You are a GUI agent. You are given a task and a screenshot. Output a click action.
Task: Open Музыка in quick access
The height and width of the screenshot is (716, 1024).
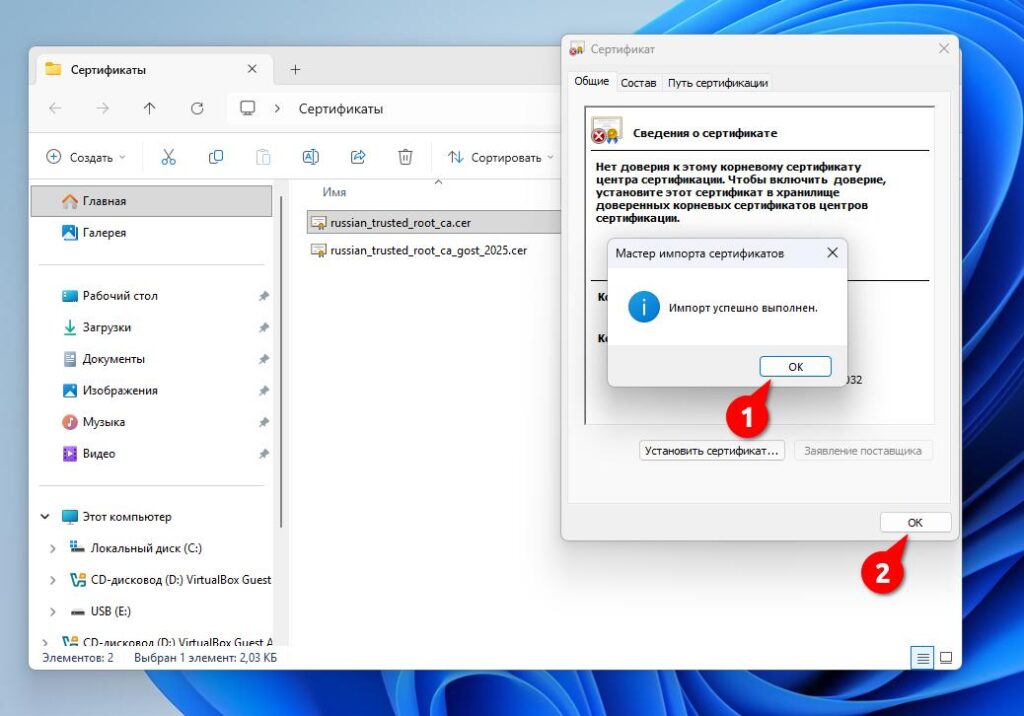(x=152, y=422)
